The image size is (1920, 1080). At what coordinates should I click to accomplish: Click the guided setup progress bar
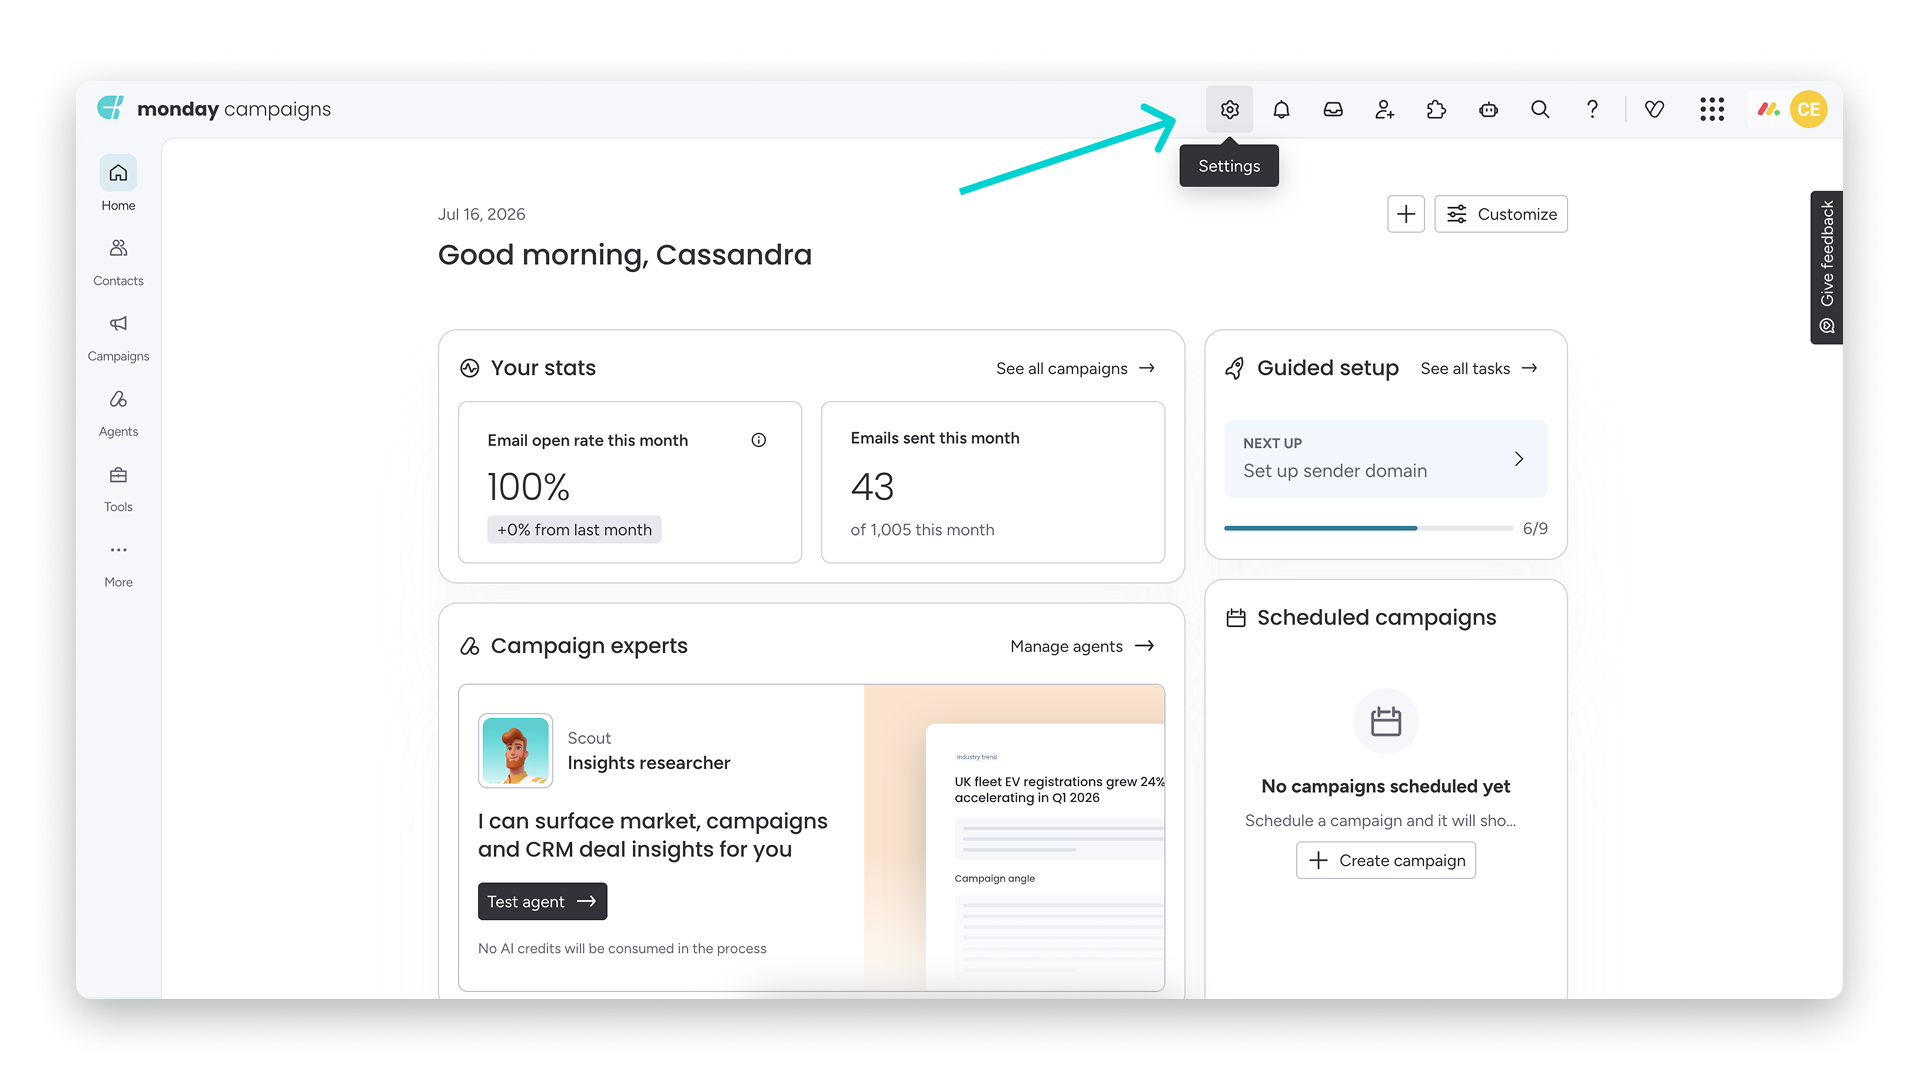pos(1368,528)
